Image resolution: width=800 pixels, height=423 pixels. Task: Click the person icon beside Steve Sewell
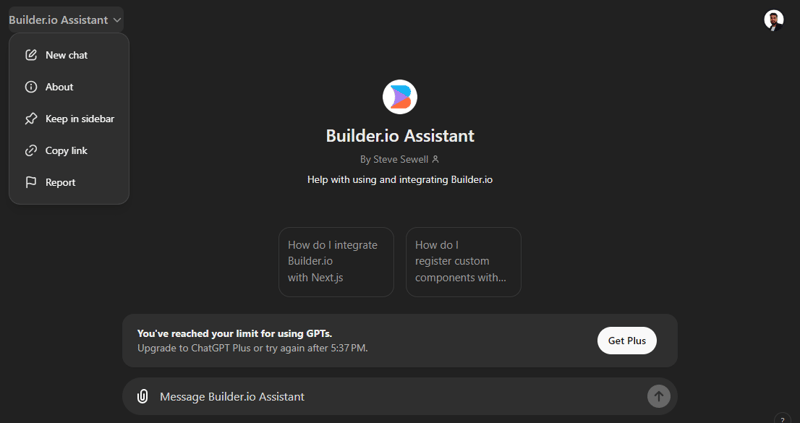(x=435, y=159)
